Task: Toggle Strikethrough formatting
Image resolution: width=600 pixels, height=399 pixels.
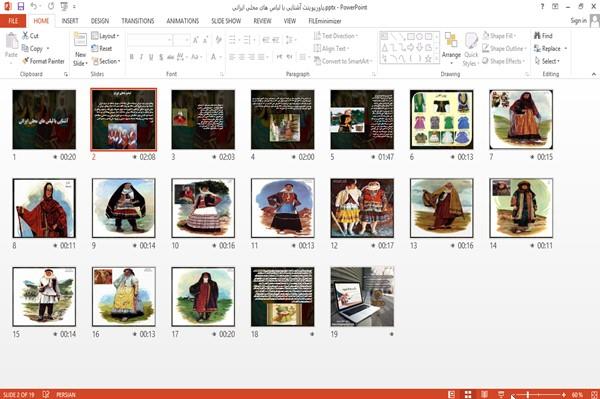Action: click(x=171, y=57)
